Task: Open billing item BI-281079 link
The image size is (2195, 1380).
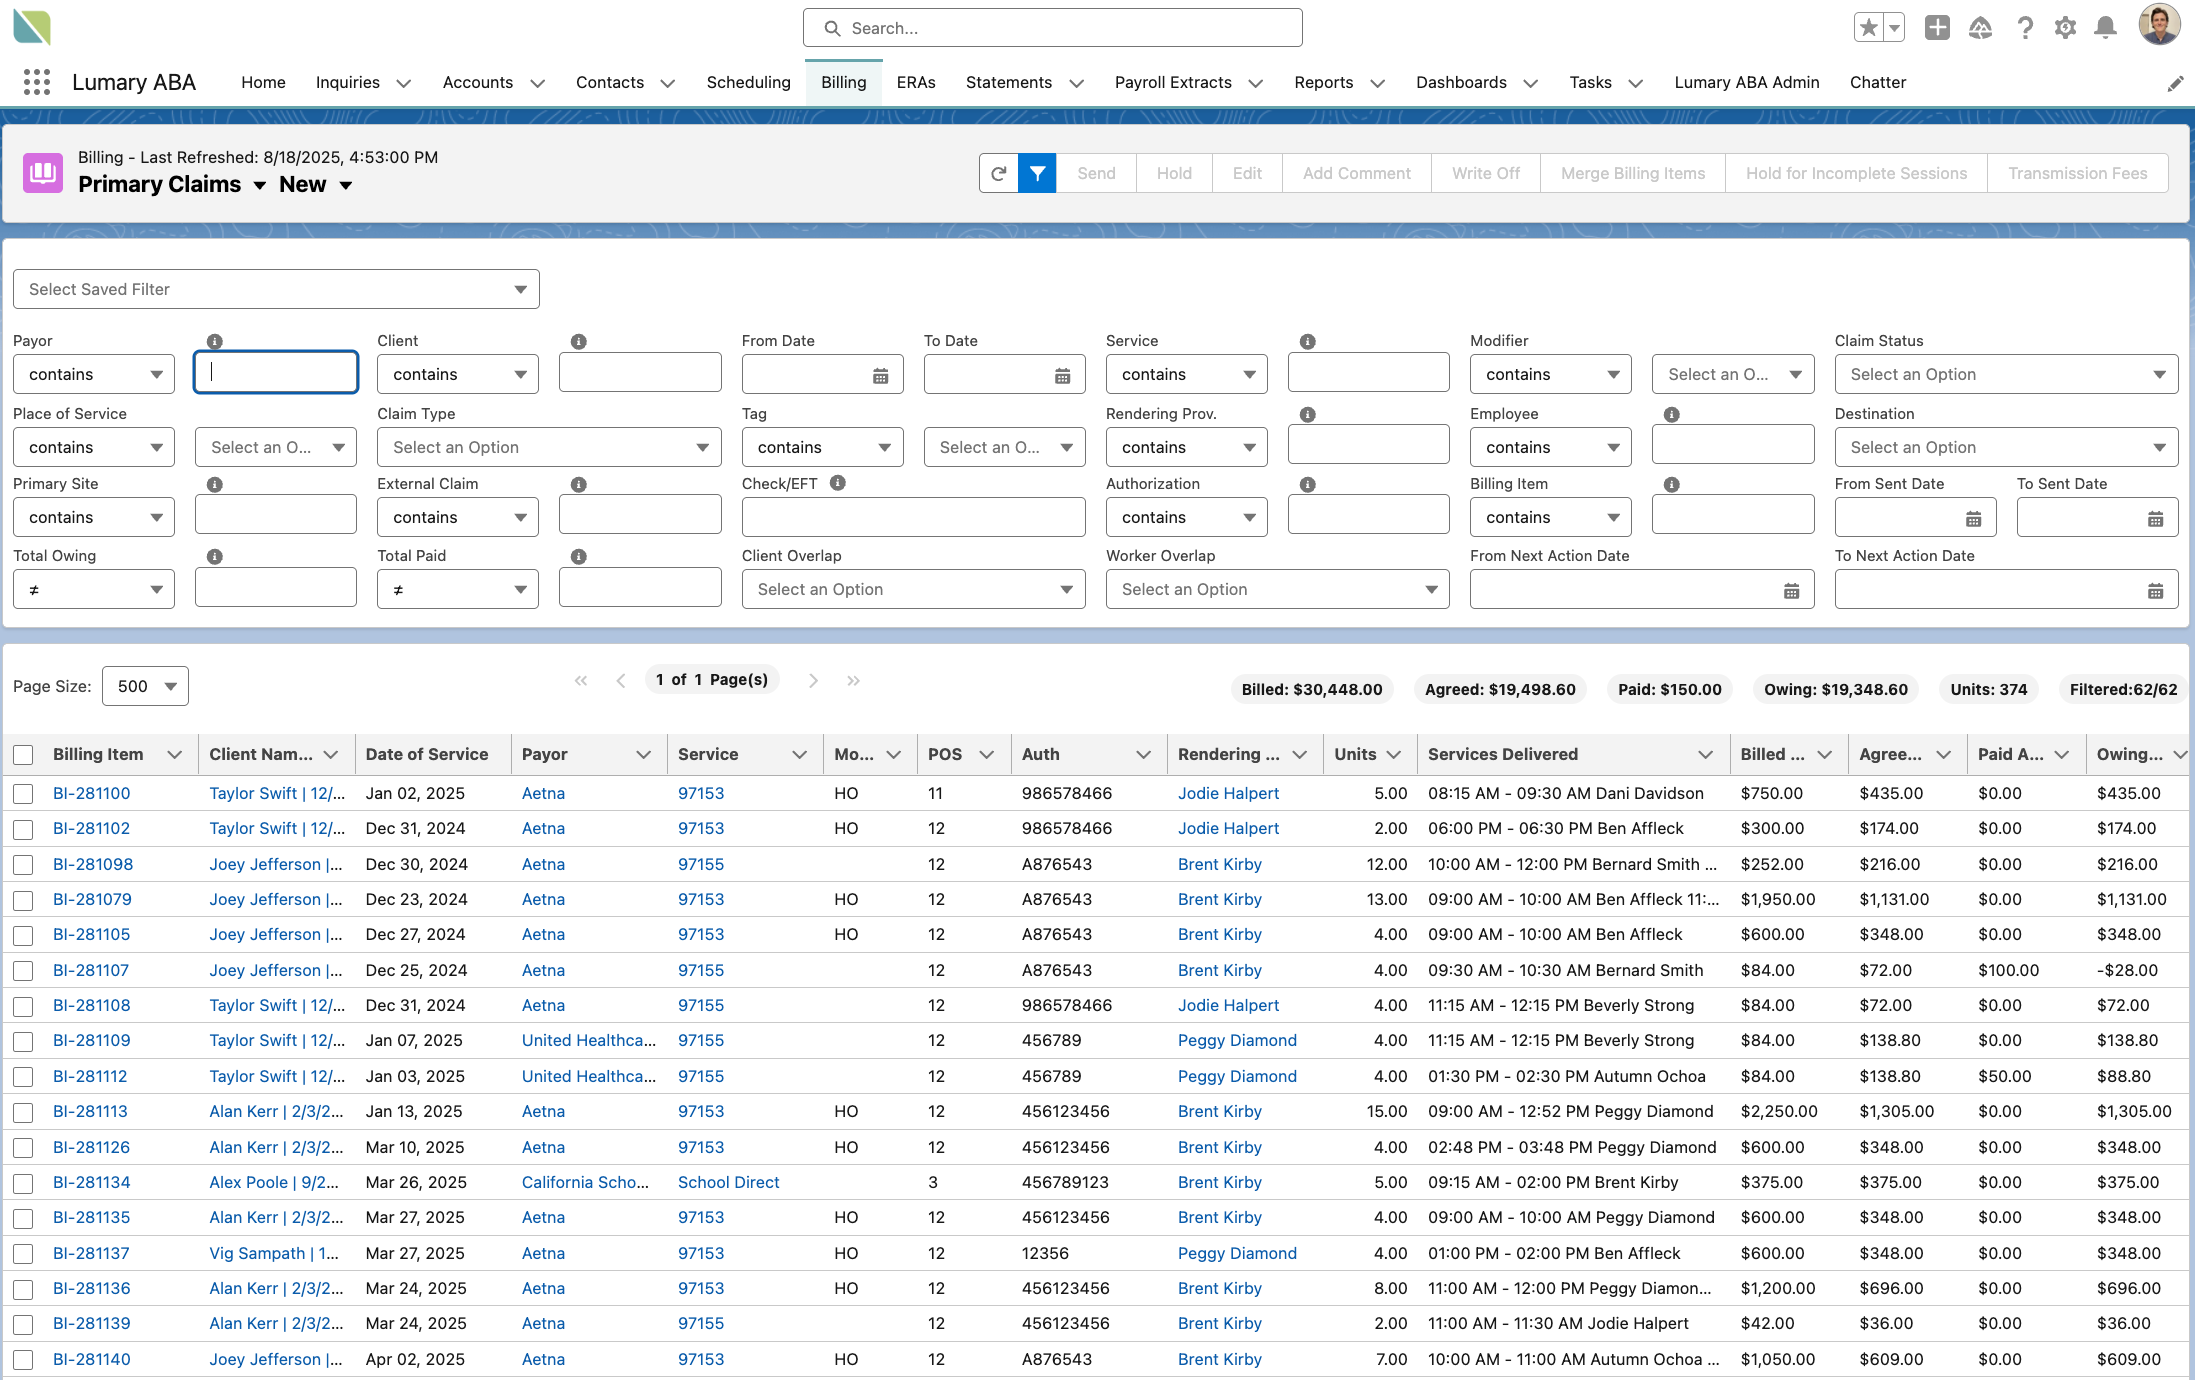Action: [x=92, y=899]
